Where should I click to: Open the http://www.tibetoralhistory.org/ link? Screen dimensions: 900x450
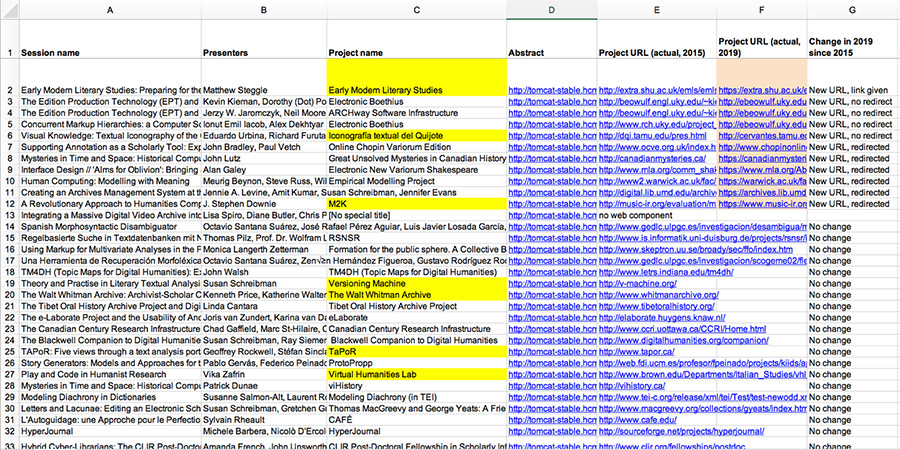(657, 307)
